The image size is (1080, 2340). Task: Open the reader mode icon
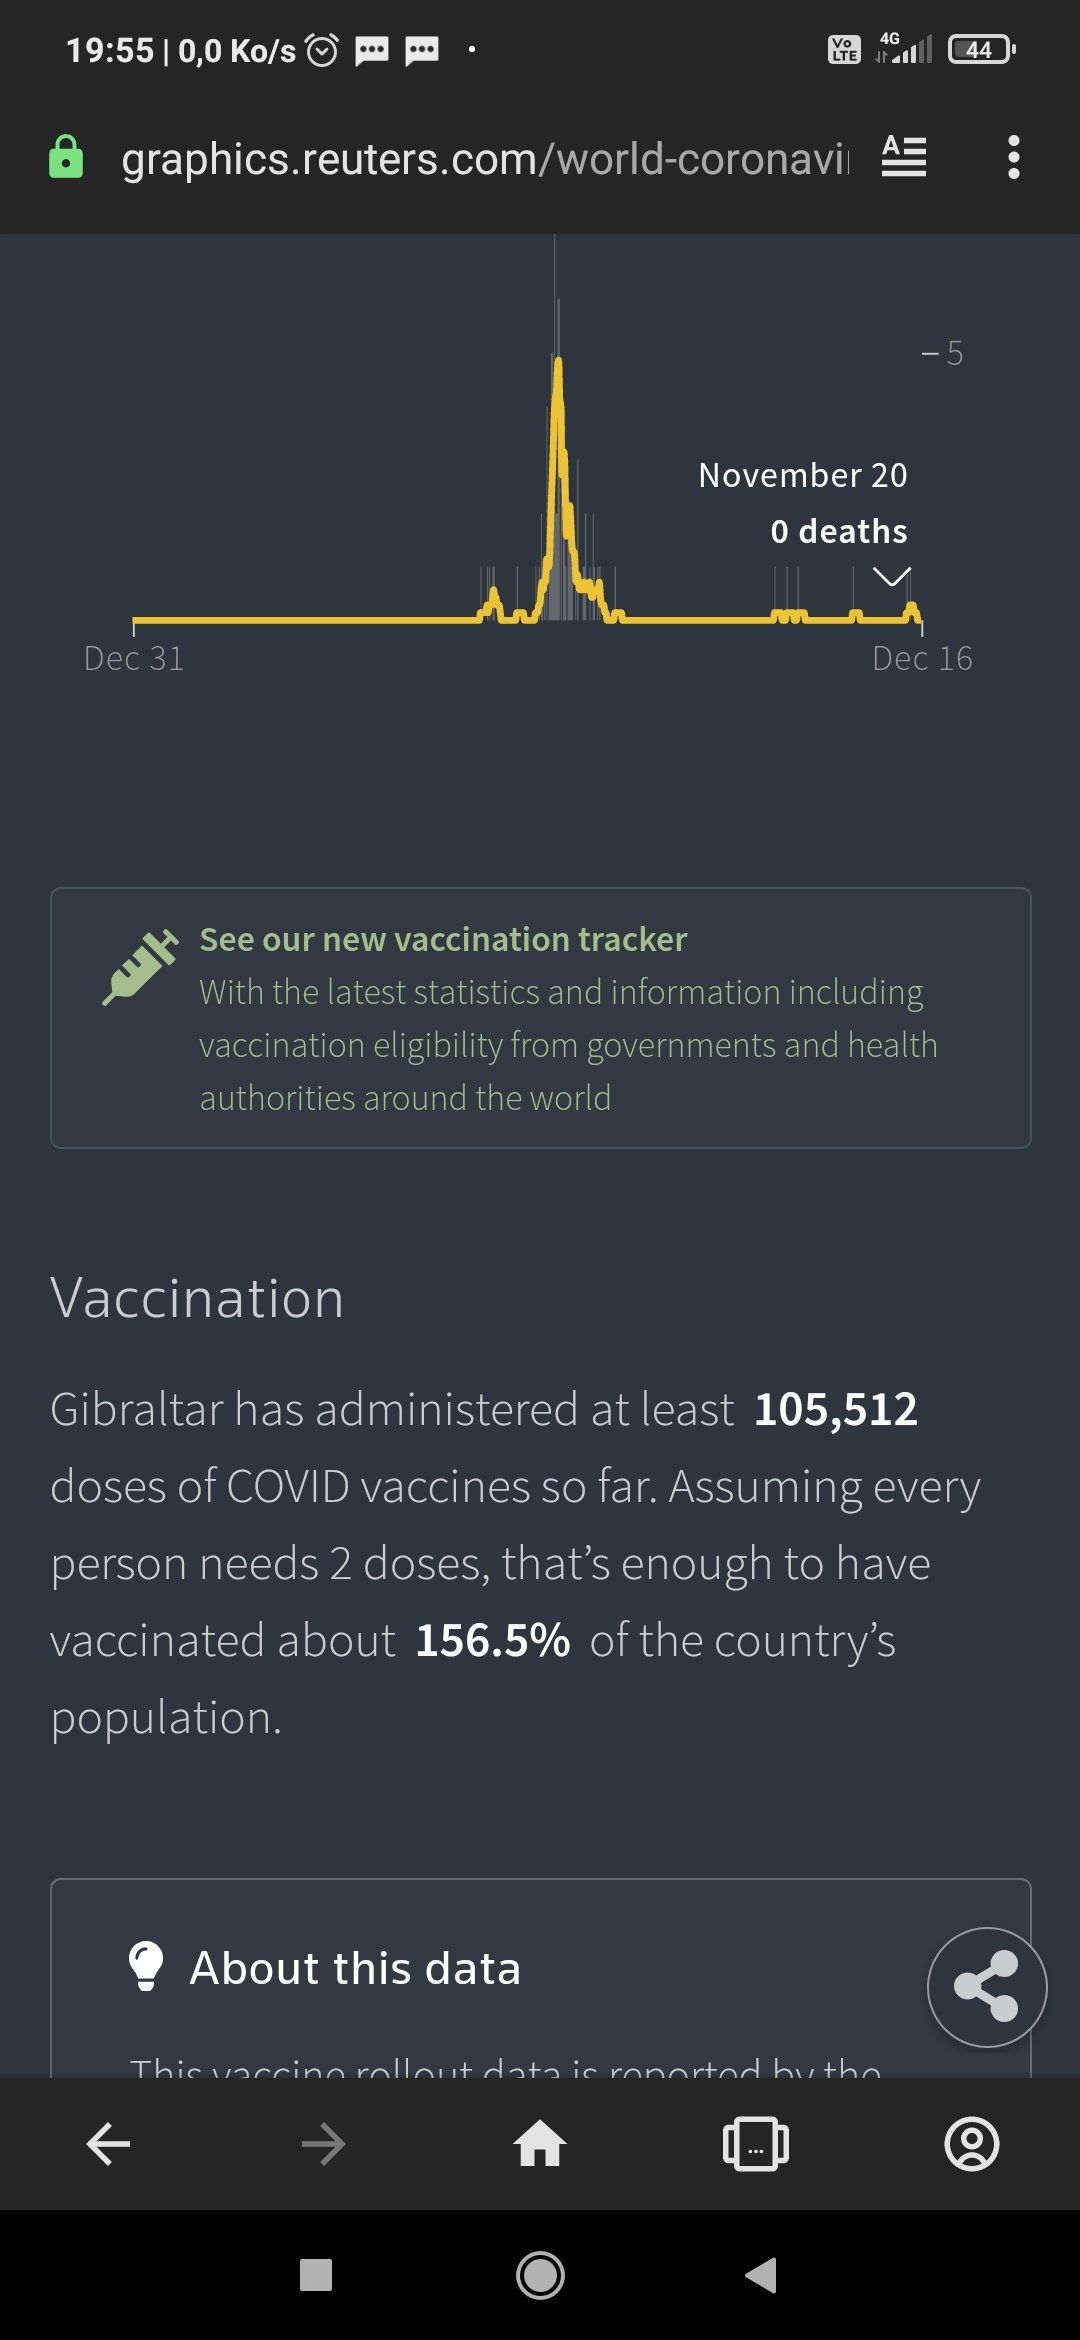coord(903,157)
